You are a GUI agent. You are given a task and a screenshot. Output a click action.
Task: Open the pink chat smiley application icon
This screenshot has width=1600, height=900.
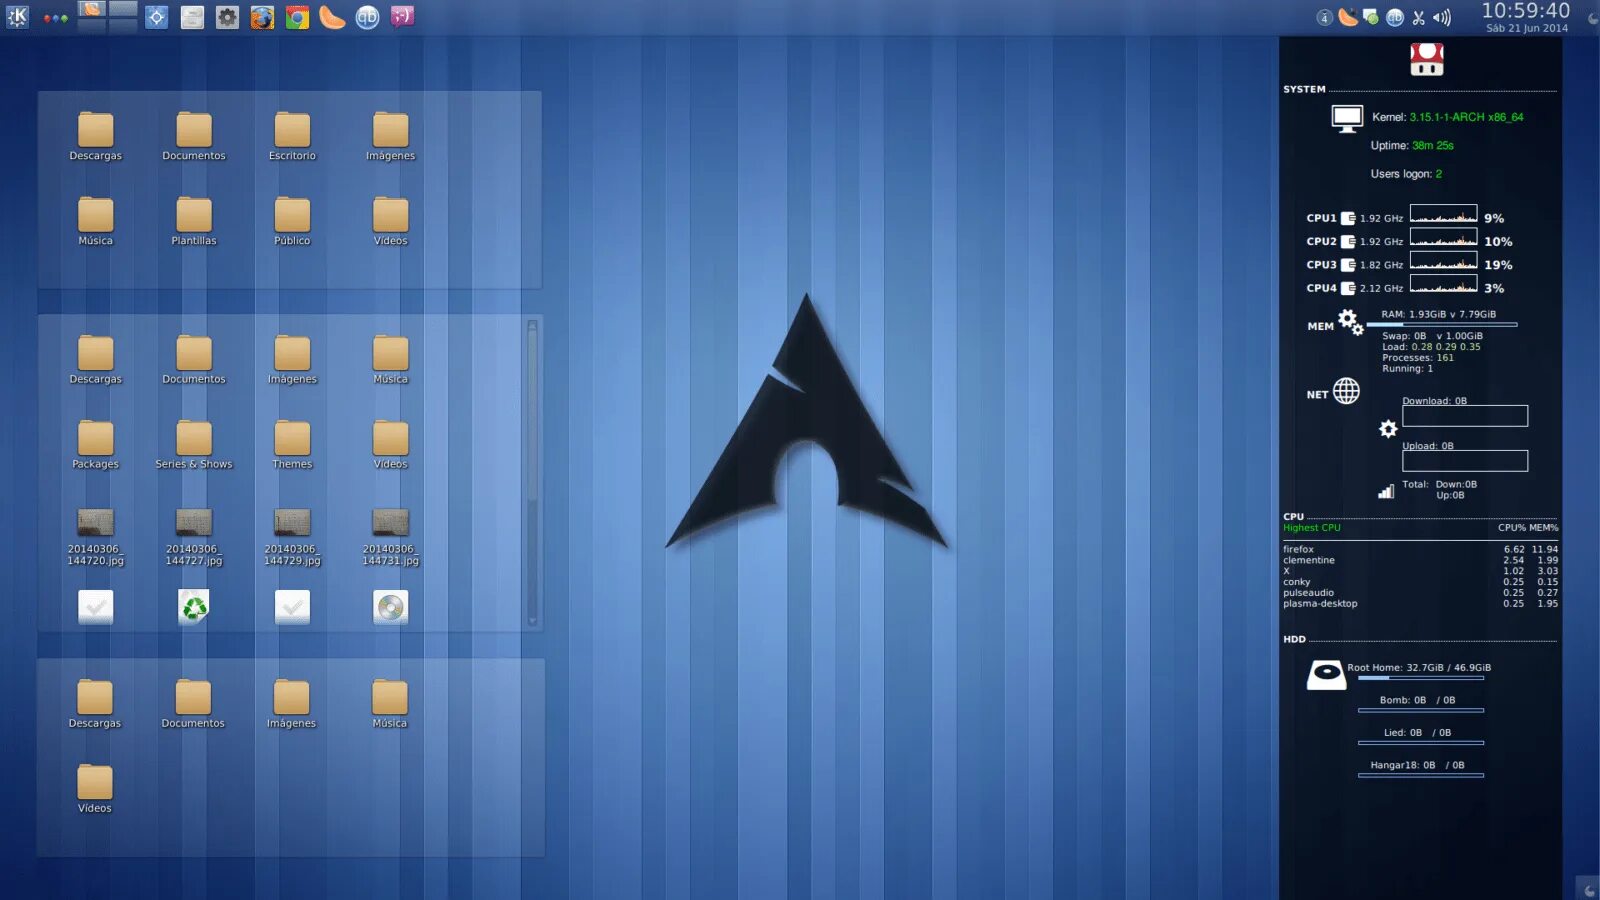point(402,17)
